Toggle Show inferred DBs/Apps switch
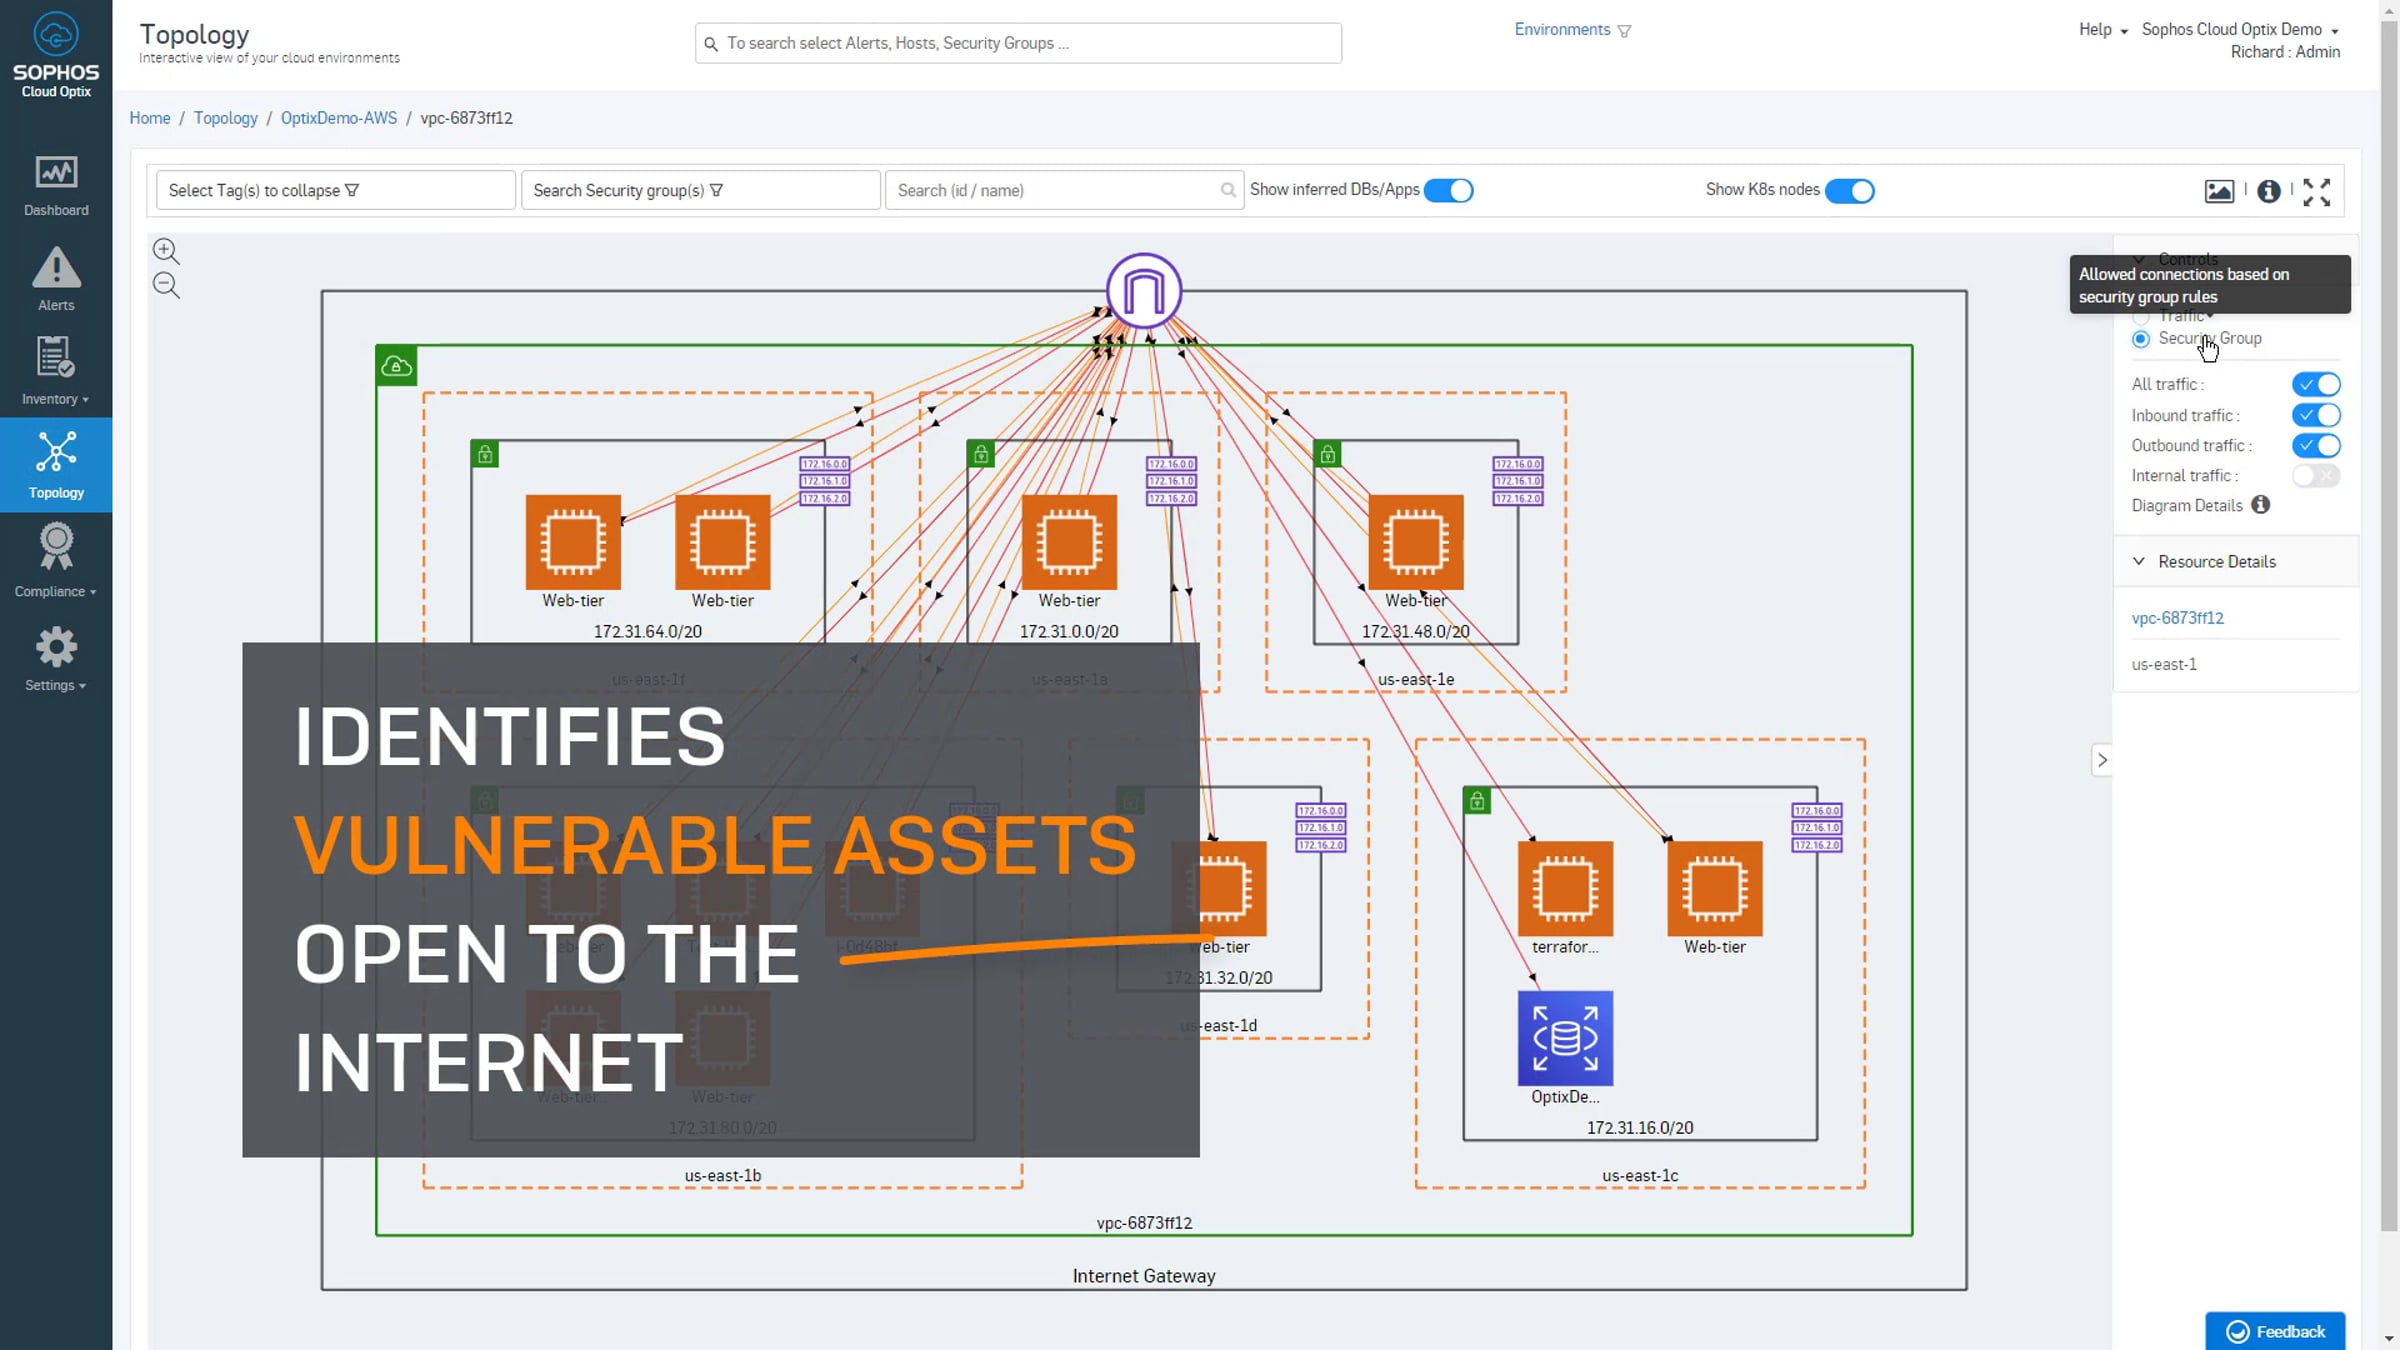The image size is (2400, 1350). point(1448,190)
